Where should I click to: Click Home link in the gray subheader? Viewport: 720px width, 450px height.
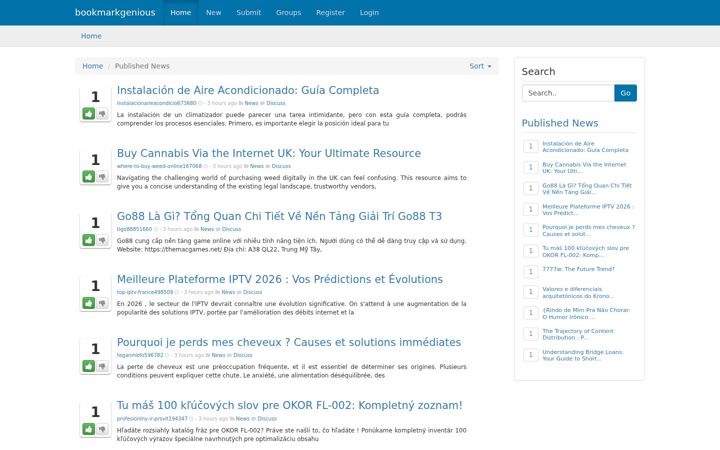pos(91,36)
